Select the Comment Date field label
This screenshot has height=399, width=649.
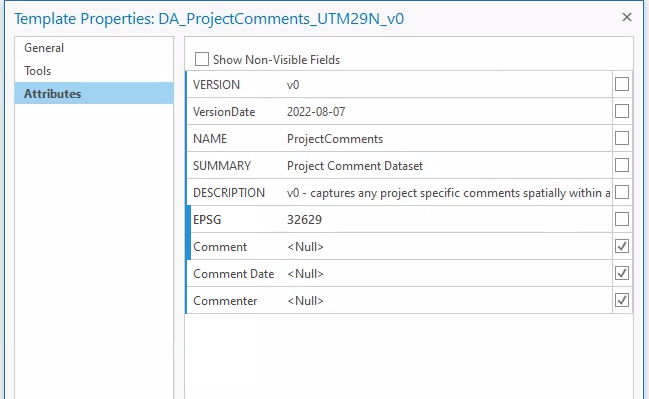coord(233,274)
